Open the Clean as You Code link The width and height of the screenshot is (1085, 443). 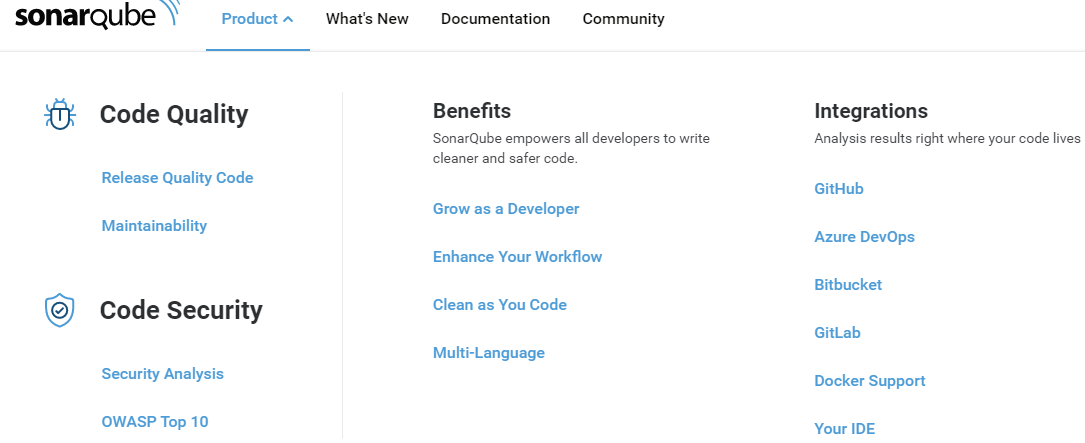tap(500, 305)
